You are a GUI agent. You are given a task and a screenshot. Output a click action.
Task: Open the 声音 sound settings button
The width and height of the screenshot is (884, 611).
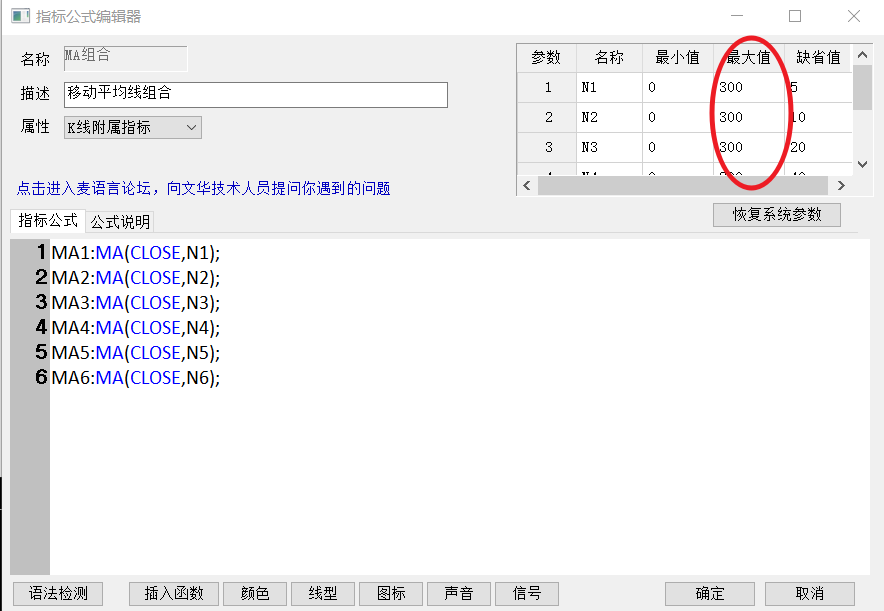(459, 594)
